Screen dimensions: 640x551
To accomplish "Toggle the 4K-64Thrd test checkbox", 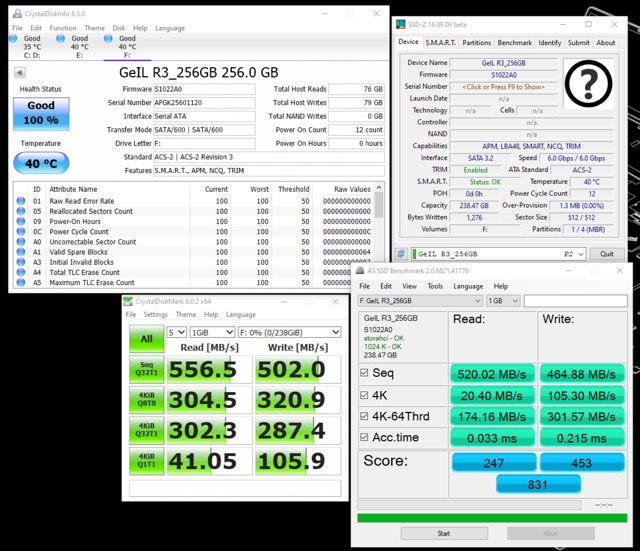I will [x=365, y=416].
